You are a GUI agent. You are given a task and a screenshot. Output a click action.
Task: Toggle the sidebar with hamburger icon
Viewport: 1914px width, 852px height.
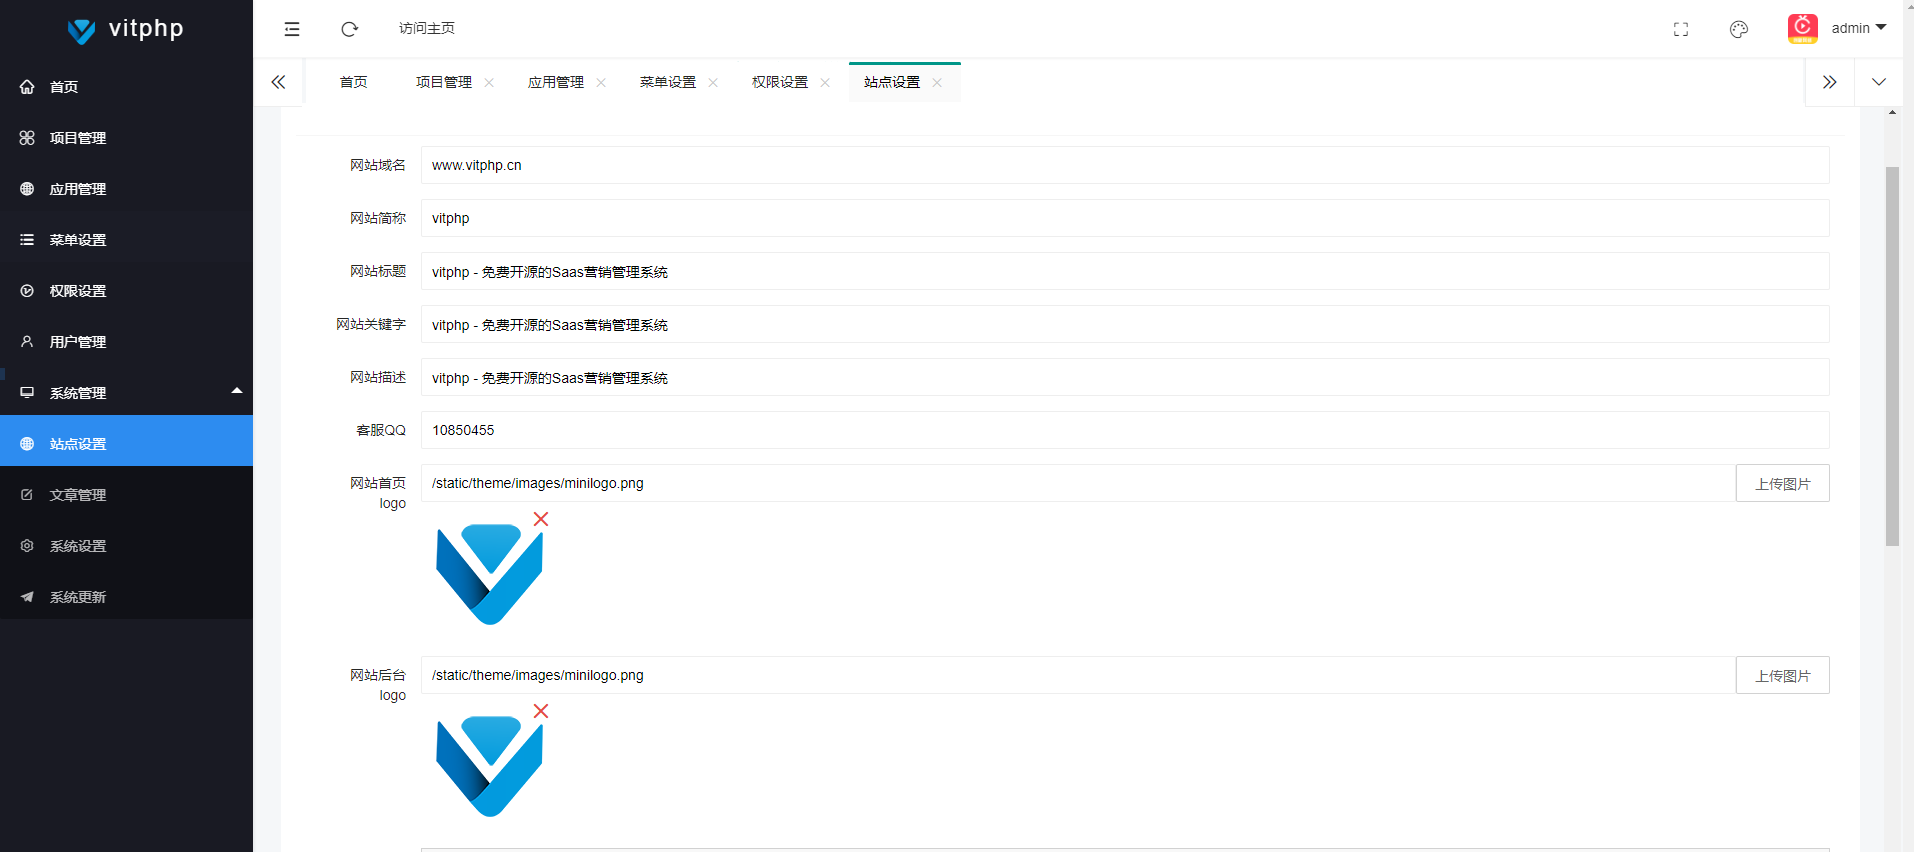[292, 29]
